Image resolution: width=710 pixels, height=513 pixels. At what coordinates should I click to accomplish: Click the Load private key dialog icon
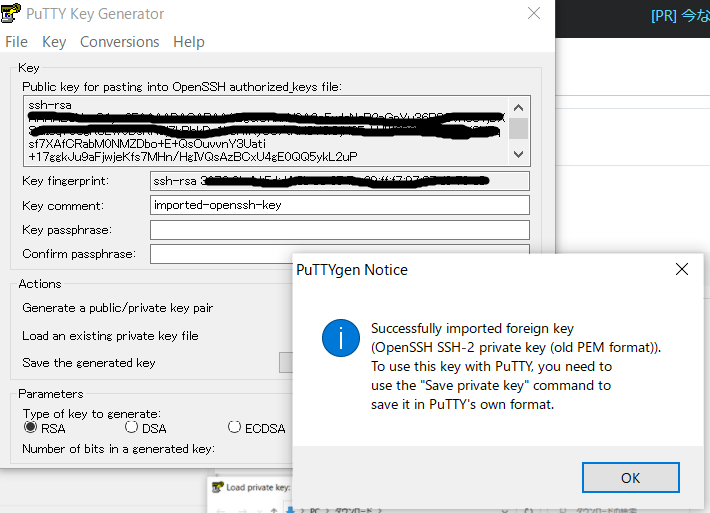(x=218, y=487)
